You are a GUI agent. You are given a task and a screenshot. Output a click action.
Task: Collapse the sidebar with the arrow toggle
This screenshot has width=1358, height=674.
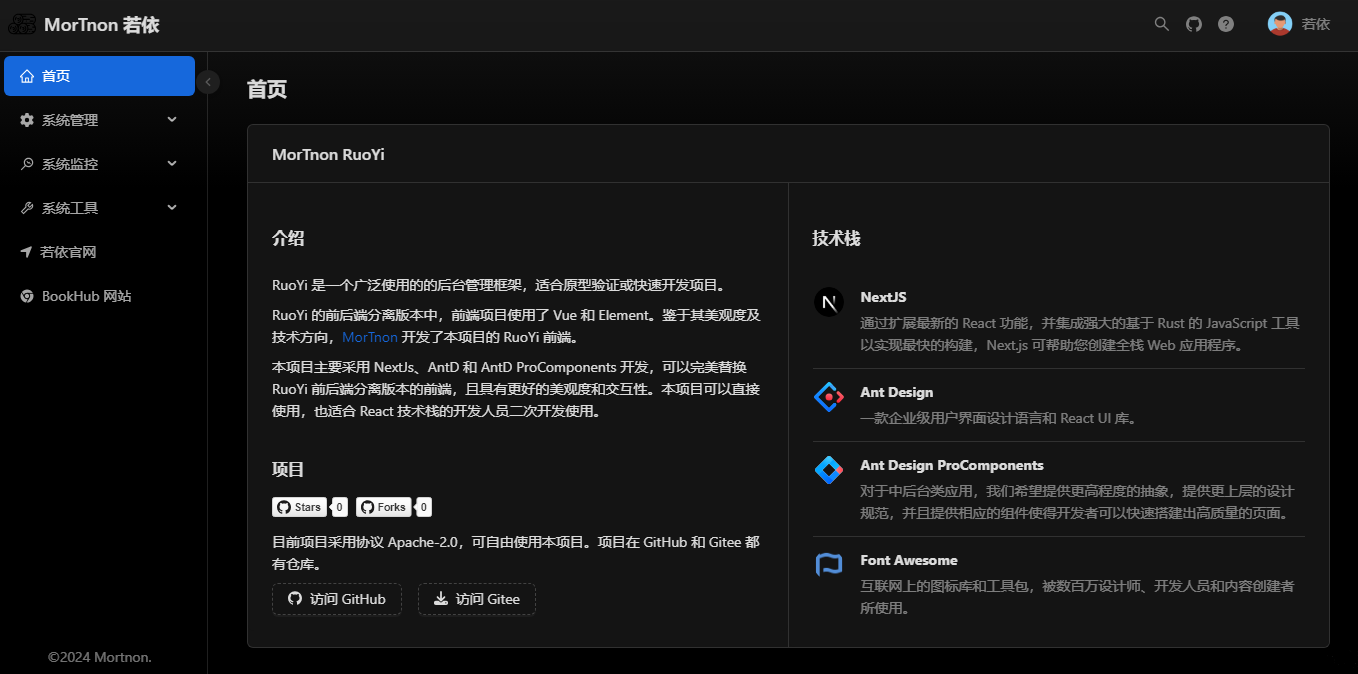tap(208, 83)
